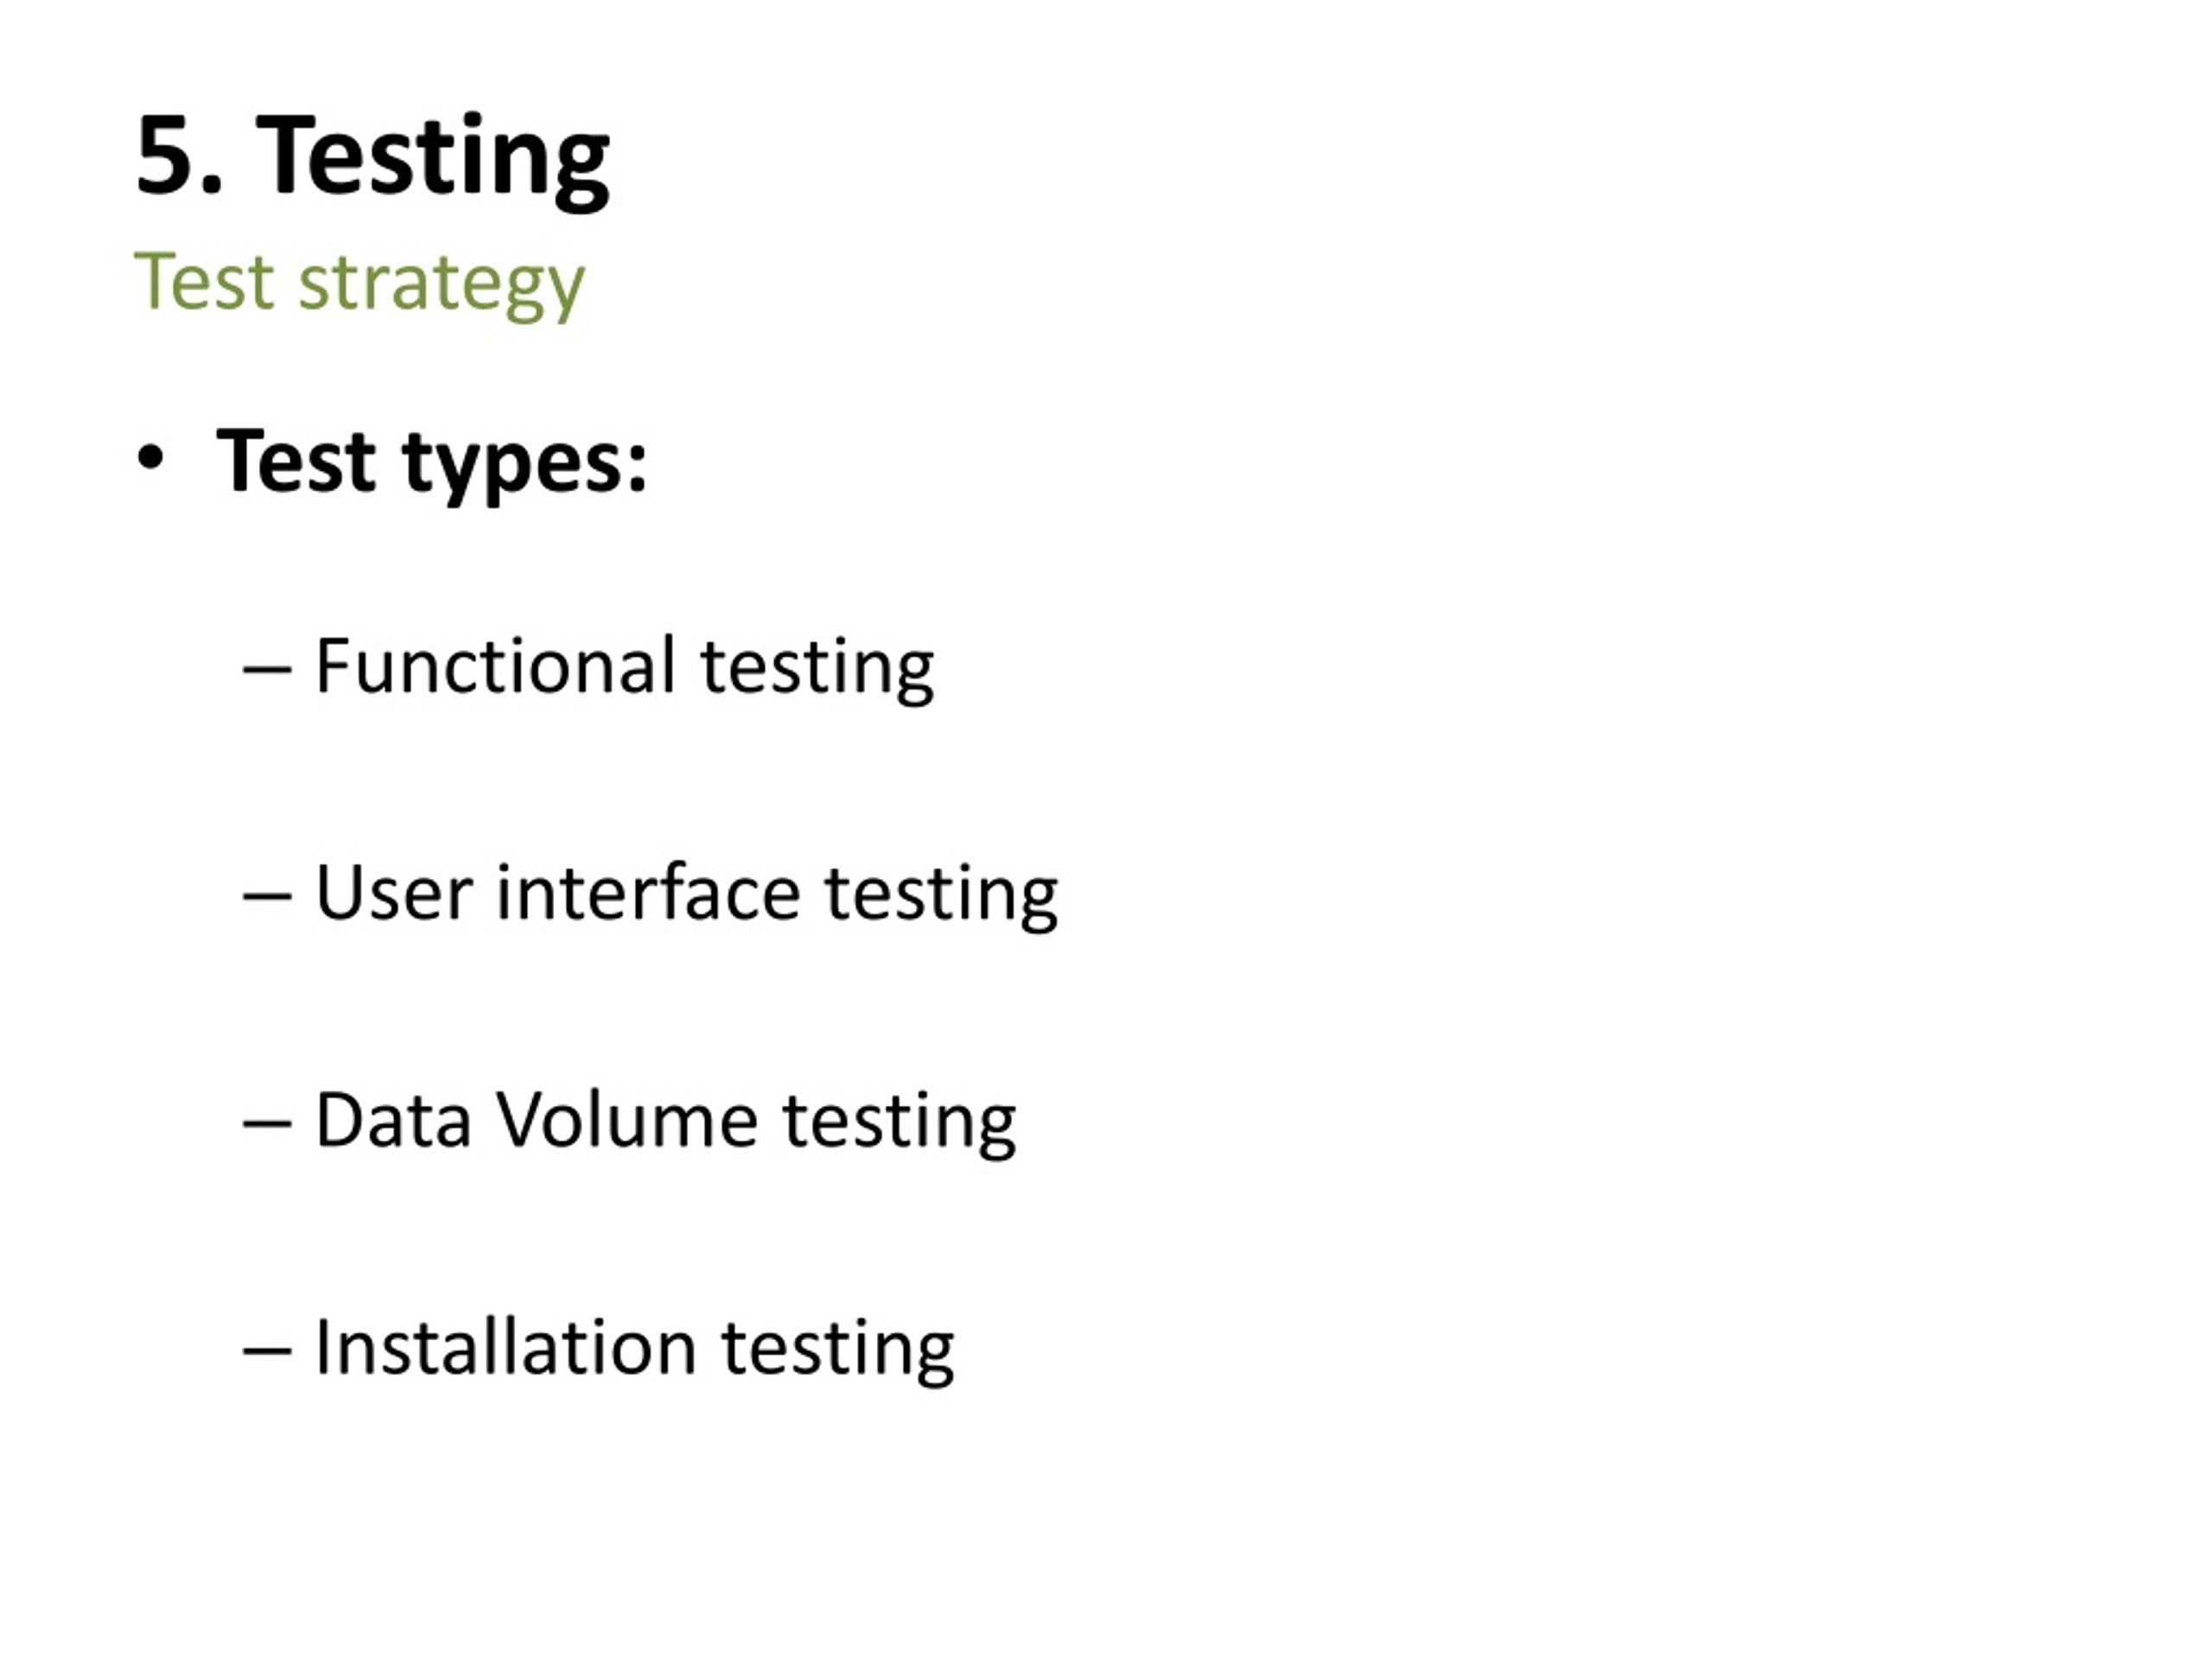Click the word 'Data' in the list

click(393, 1119)
